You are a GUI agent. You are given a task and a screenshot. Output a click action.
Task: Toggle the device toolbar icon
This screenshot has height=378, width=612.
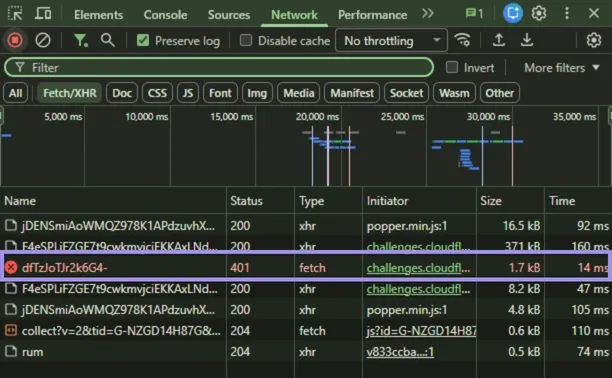pyautogui.click(x=43, y=14)
